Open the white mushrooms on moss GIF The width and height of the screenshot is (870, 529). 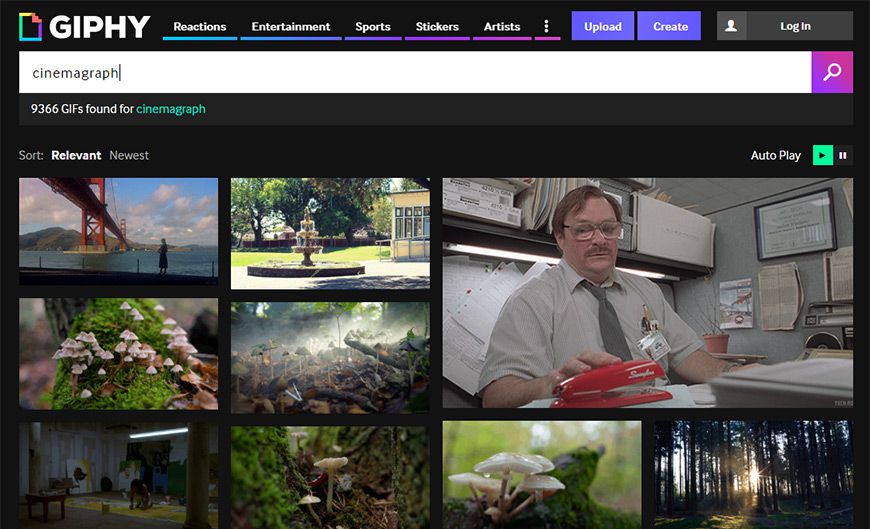[x=118, y=354]
